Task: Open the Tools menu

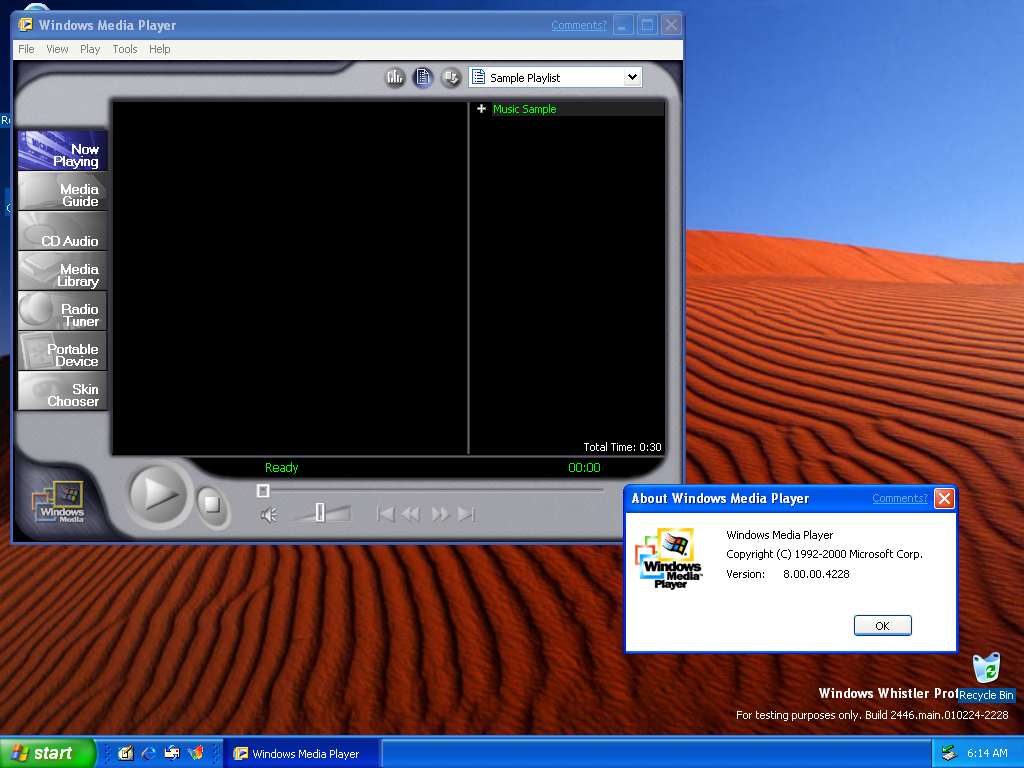Action: point(125,49)
